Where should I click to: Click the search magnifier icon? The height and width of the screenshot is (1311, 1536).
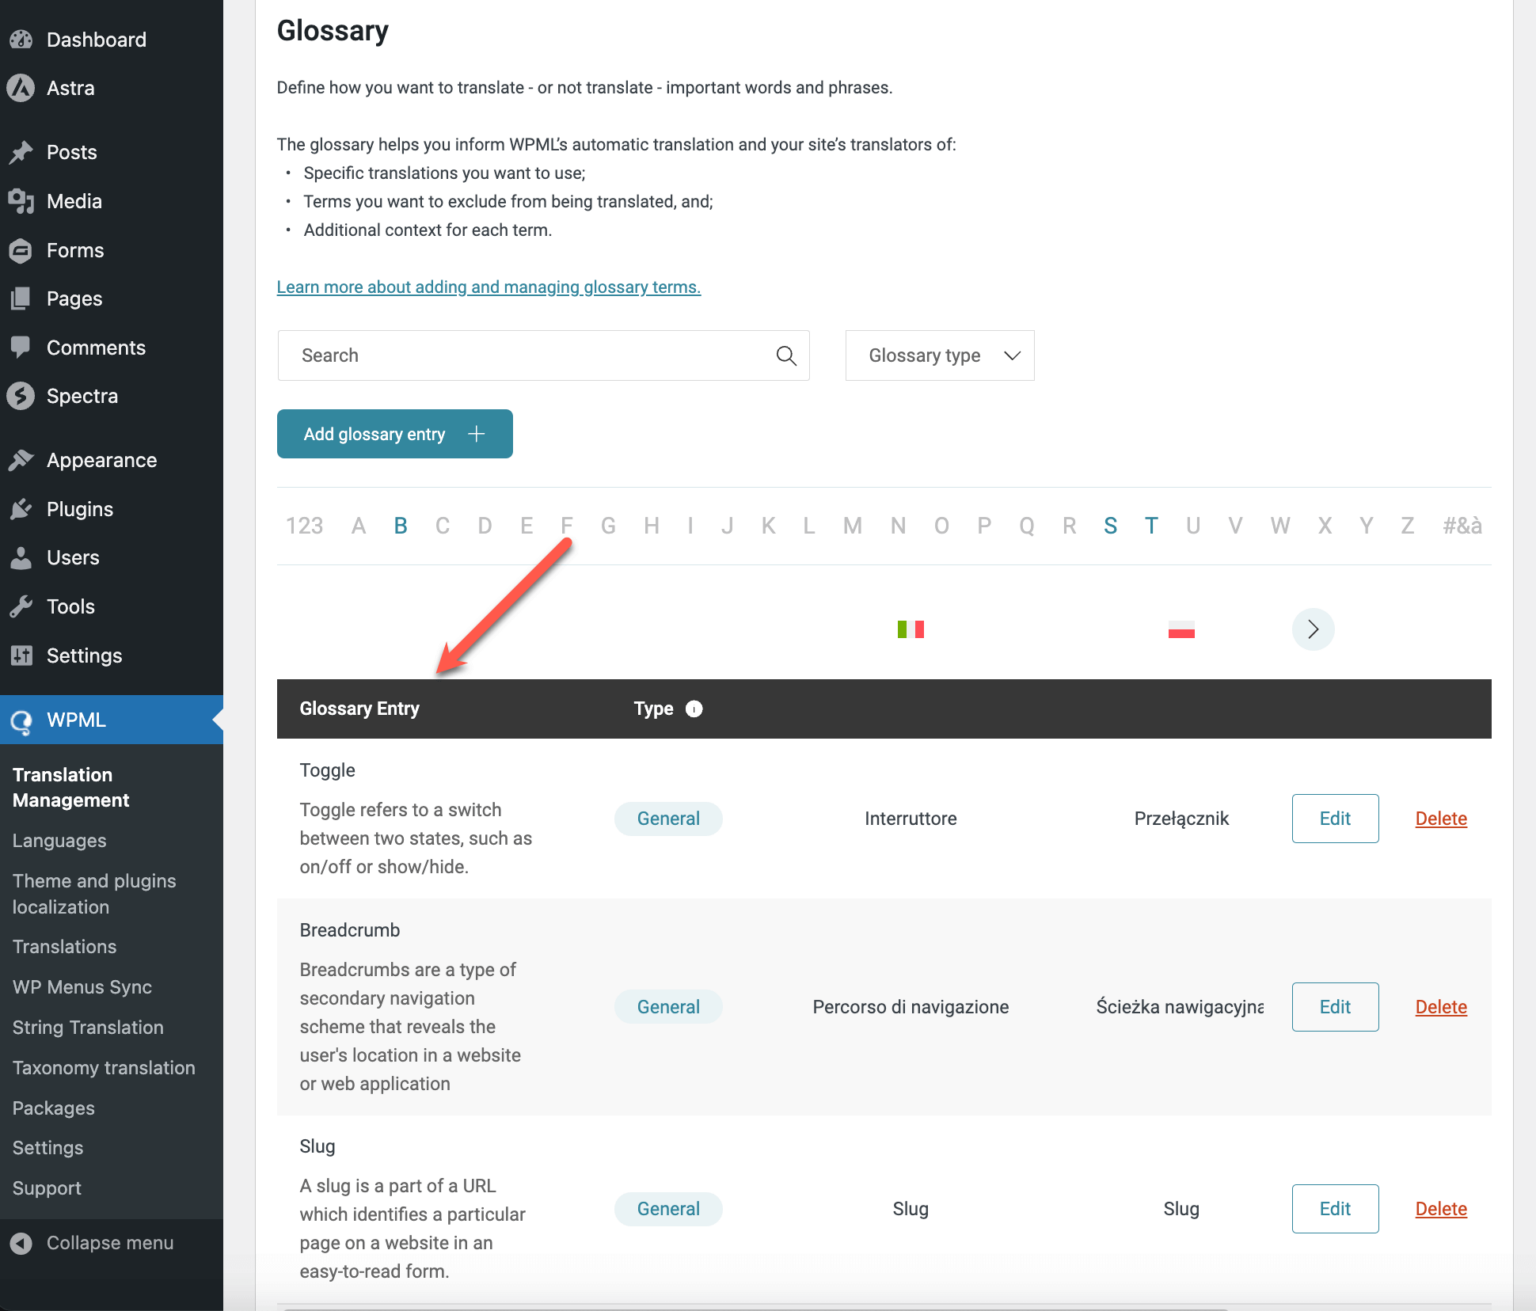(x=786, y=355)
